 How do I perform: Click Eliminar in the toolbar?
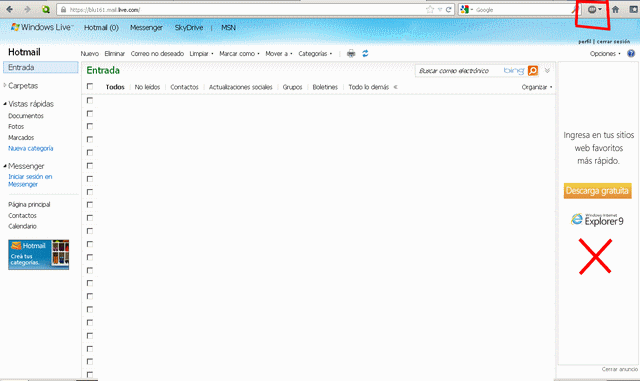(115, 53)
